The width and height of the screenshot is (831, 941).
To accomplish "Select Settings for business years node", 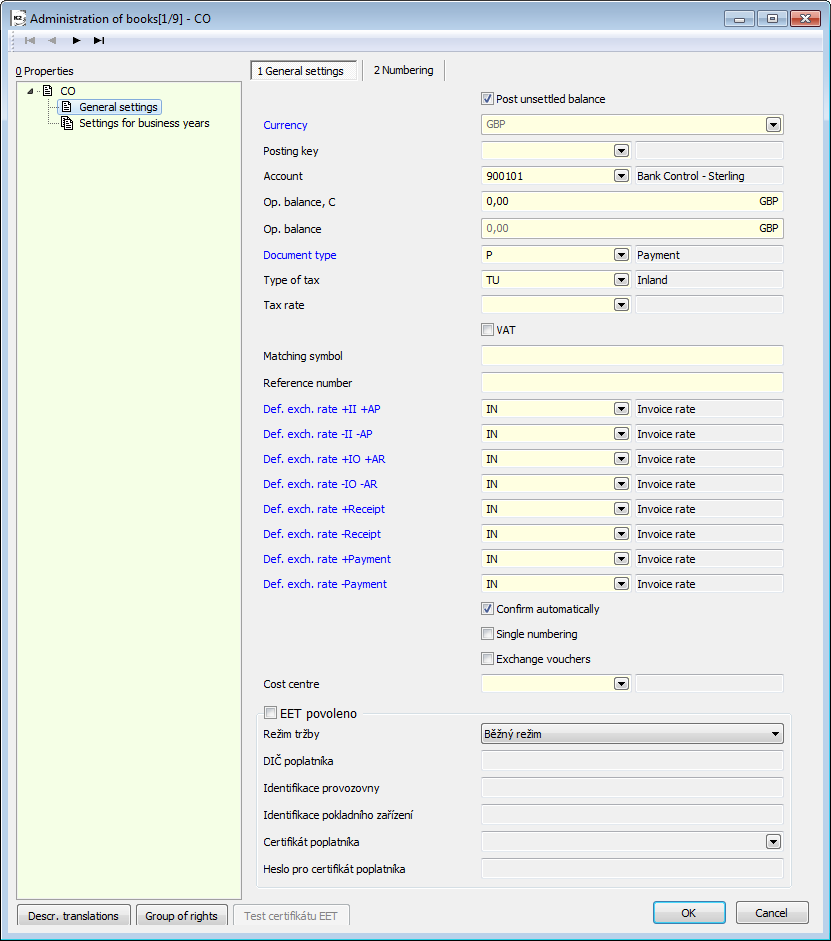I will (144, 123).
